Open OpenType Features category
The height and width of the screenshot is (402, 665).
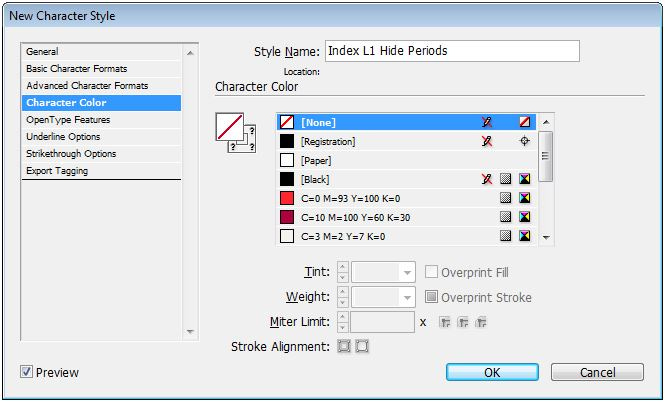(x=101, y=120)
